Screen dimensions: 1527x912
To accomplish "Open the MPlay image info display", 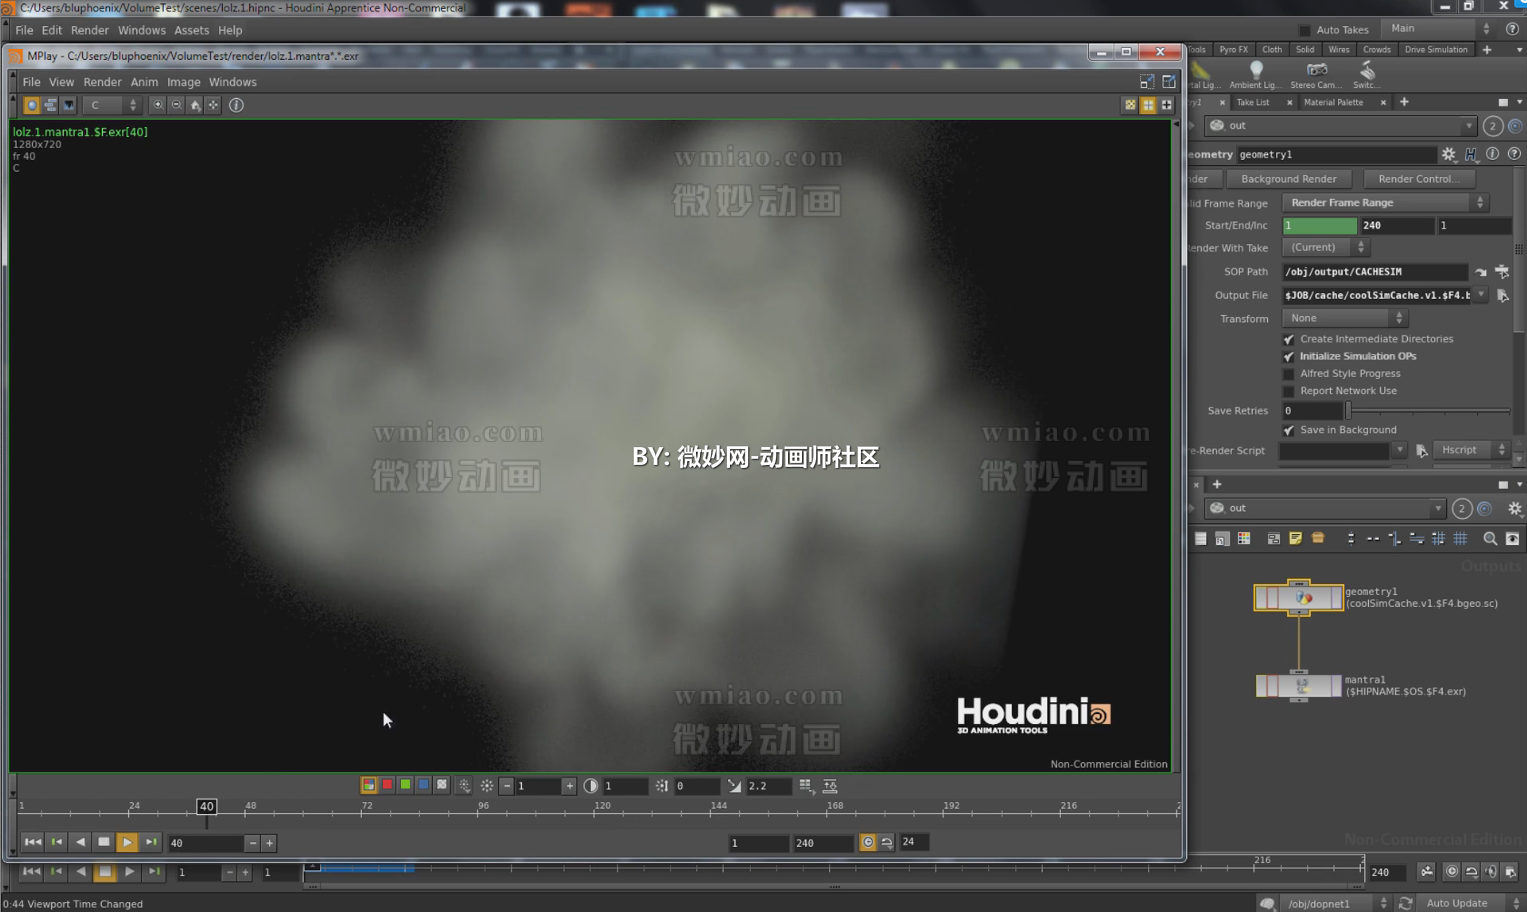I will 236,105.
